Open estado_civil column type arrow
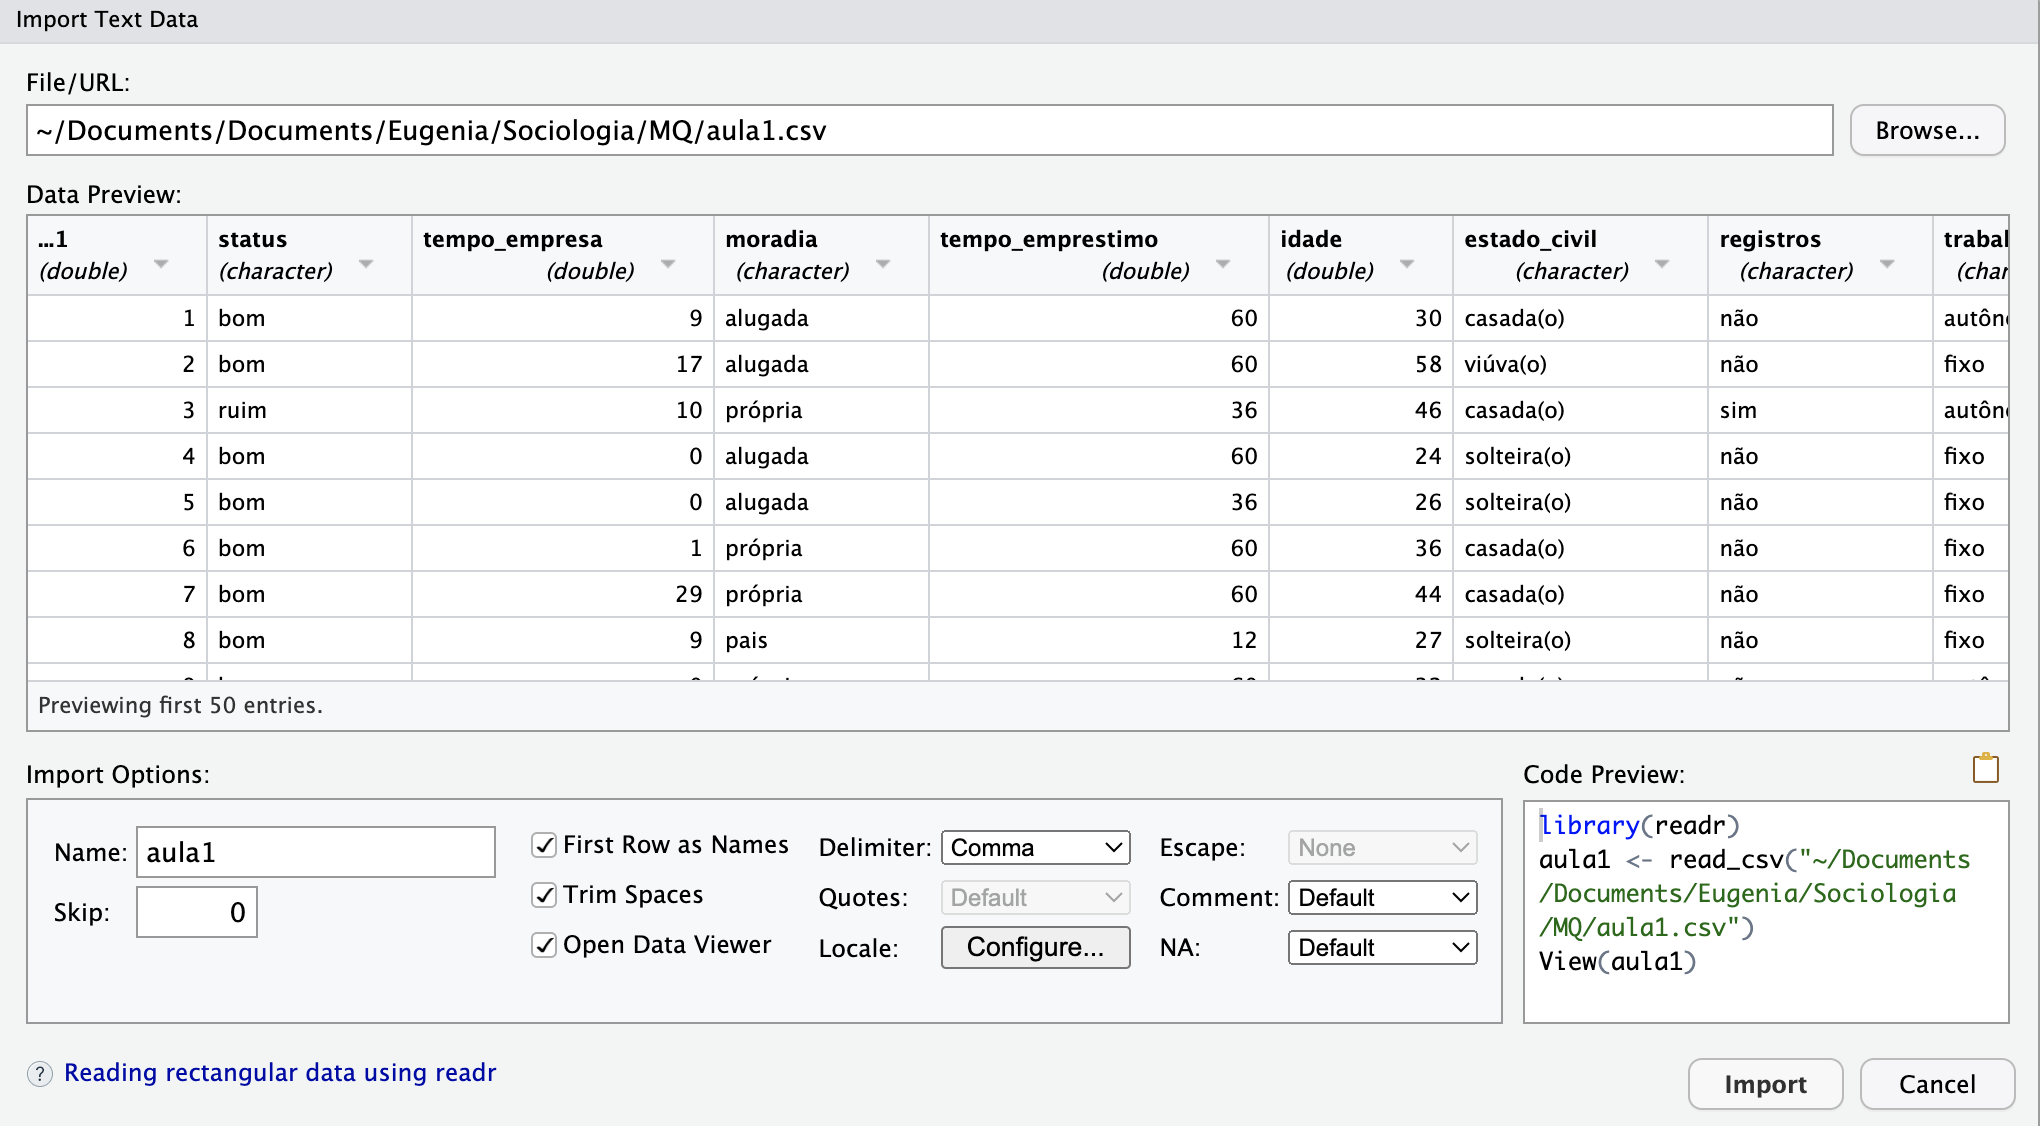The image size is (2040, 1126). pyautogui.click(x=1662, y=264)
